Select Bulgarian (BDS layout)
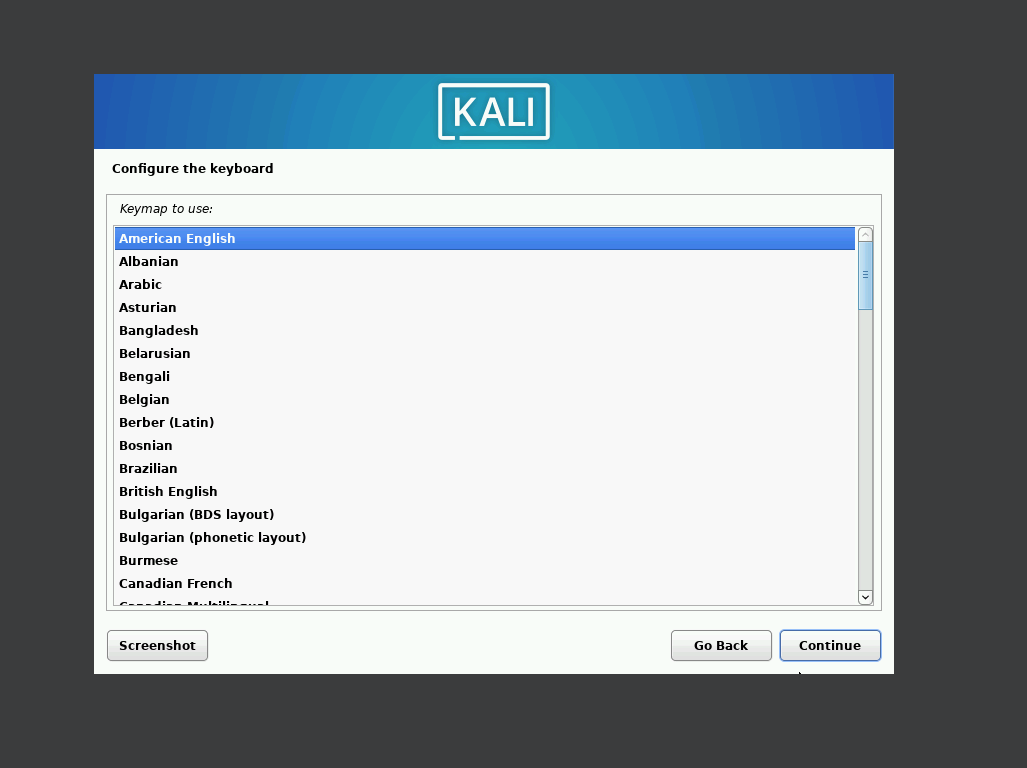Viewport: 1027px width, 768px height. [x=485, y=514]
